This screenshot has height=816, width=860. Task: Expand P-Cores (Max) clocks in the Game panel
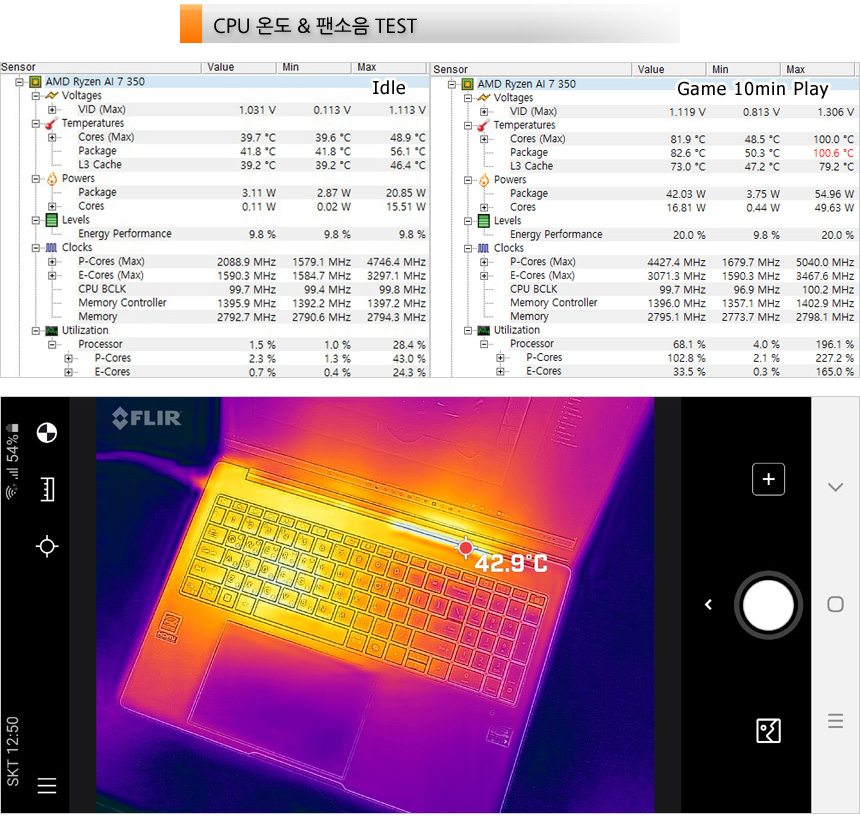tap(485, 262)
